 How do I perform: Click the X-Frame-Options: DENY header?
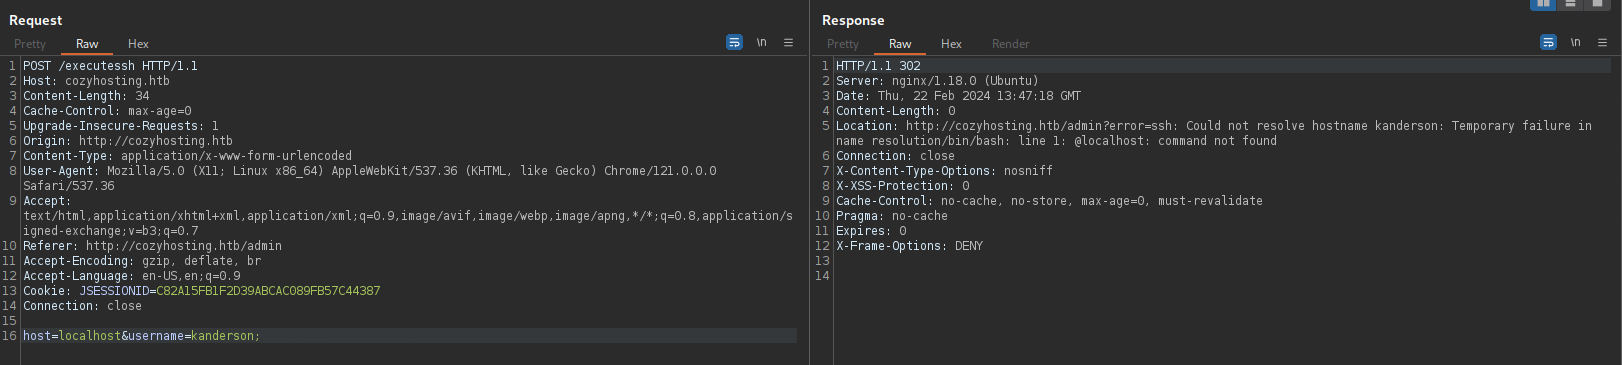(909, 246)
